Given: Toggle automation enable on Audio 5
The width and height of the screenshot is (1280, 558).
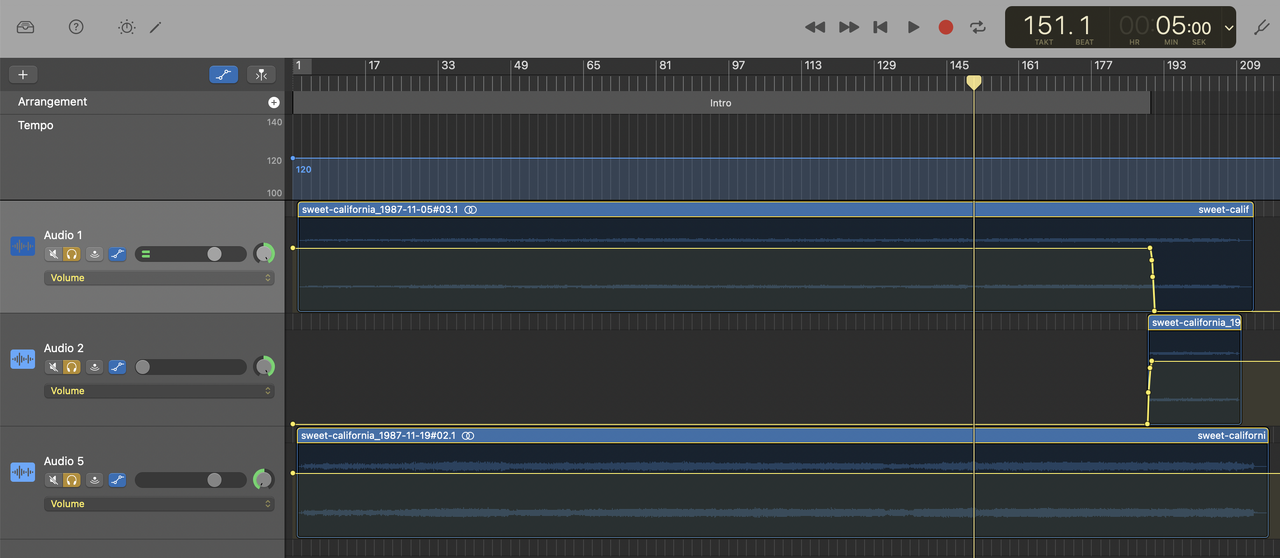Looking at the screenshot, I should coord(117,480).
